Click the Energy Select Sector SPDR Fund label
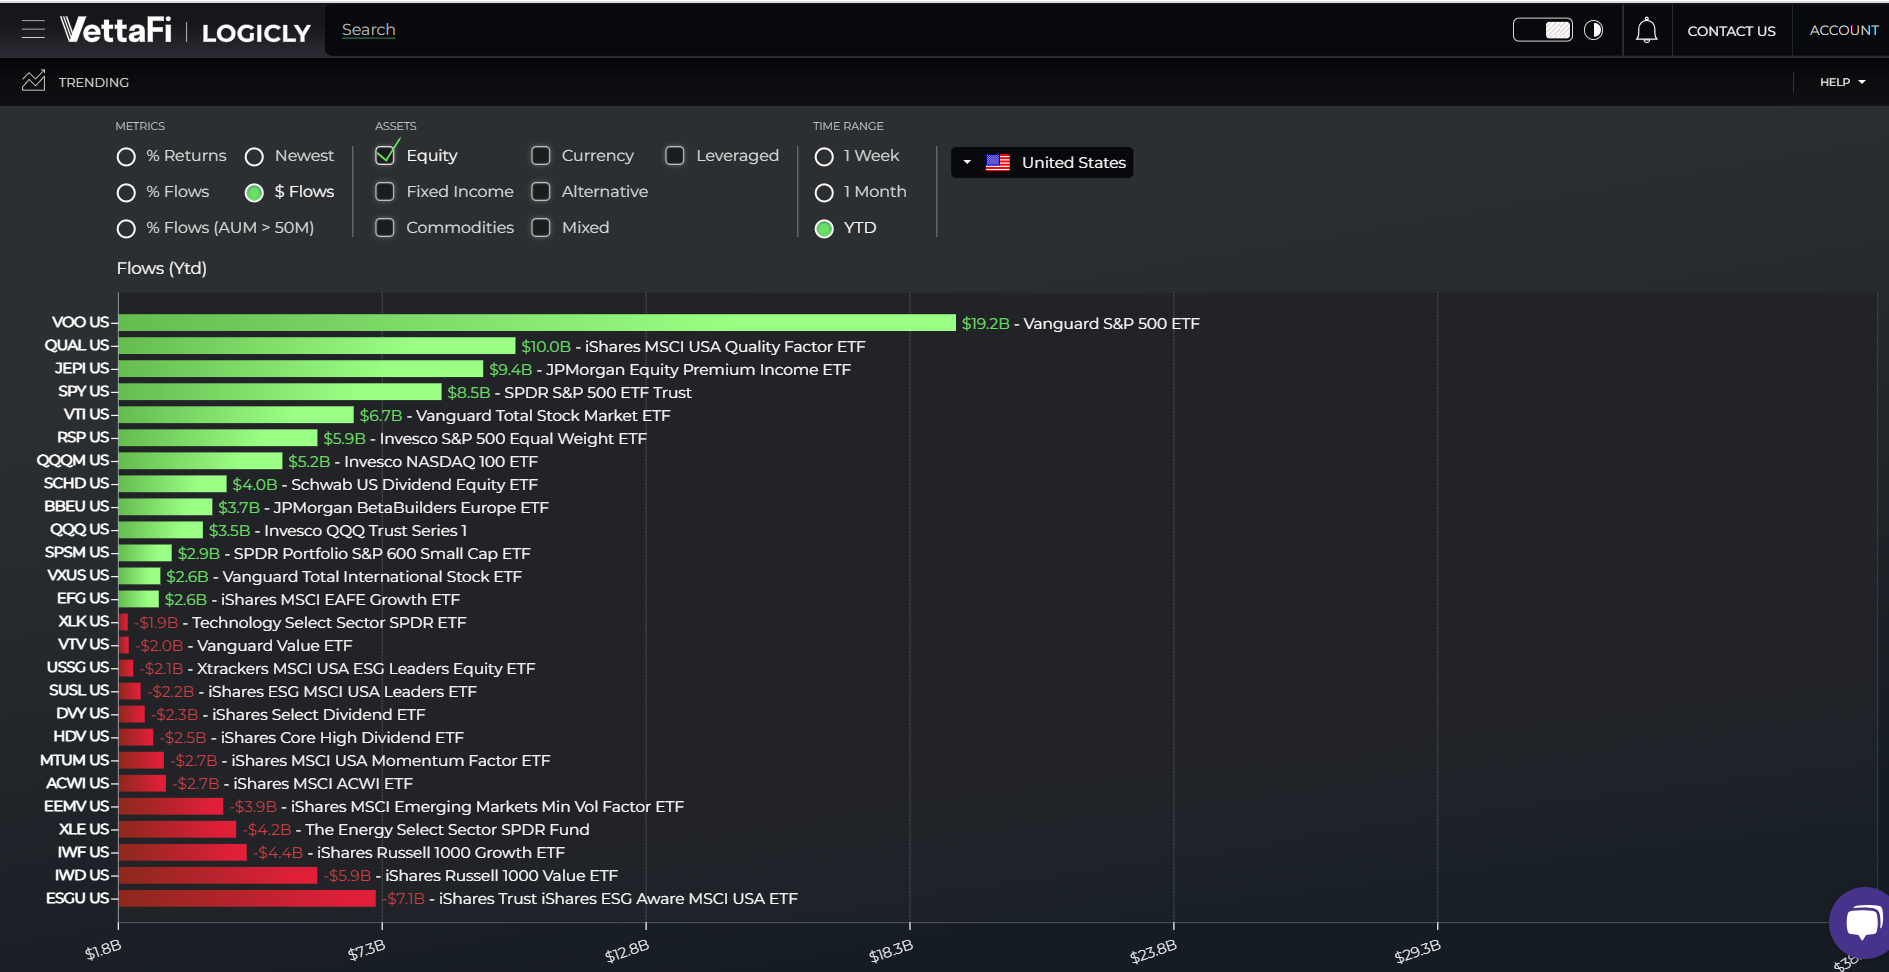This screenshot has height=972, width=1889. tap(447, 830)
